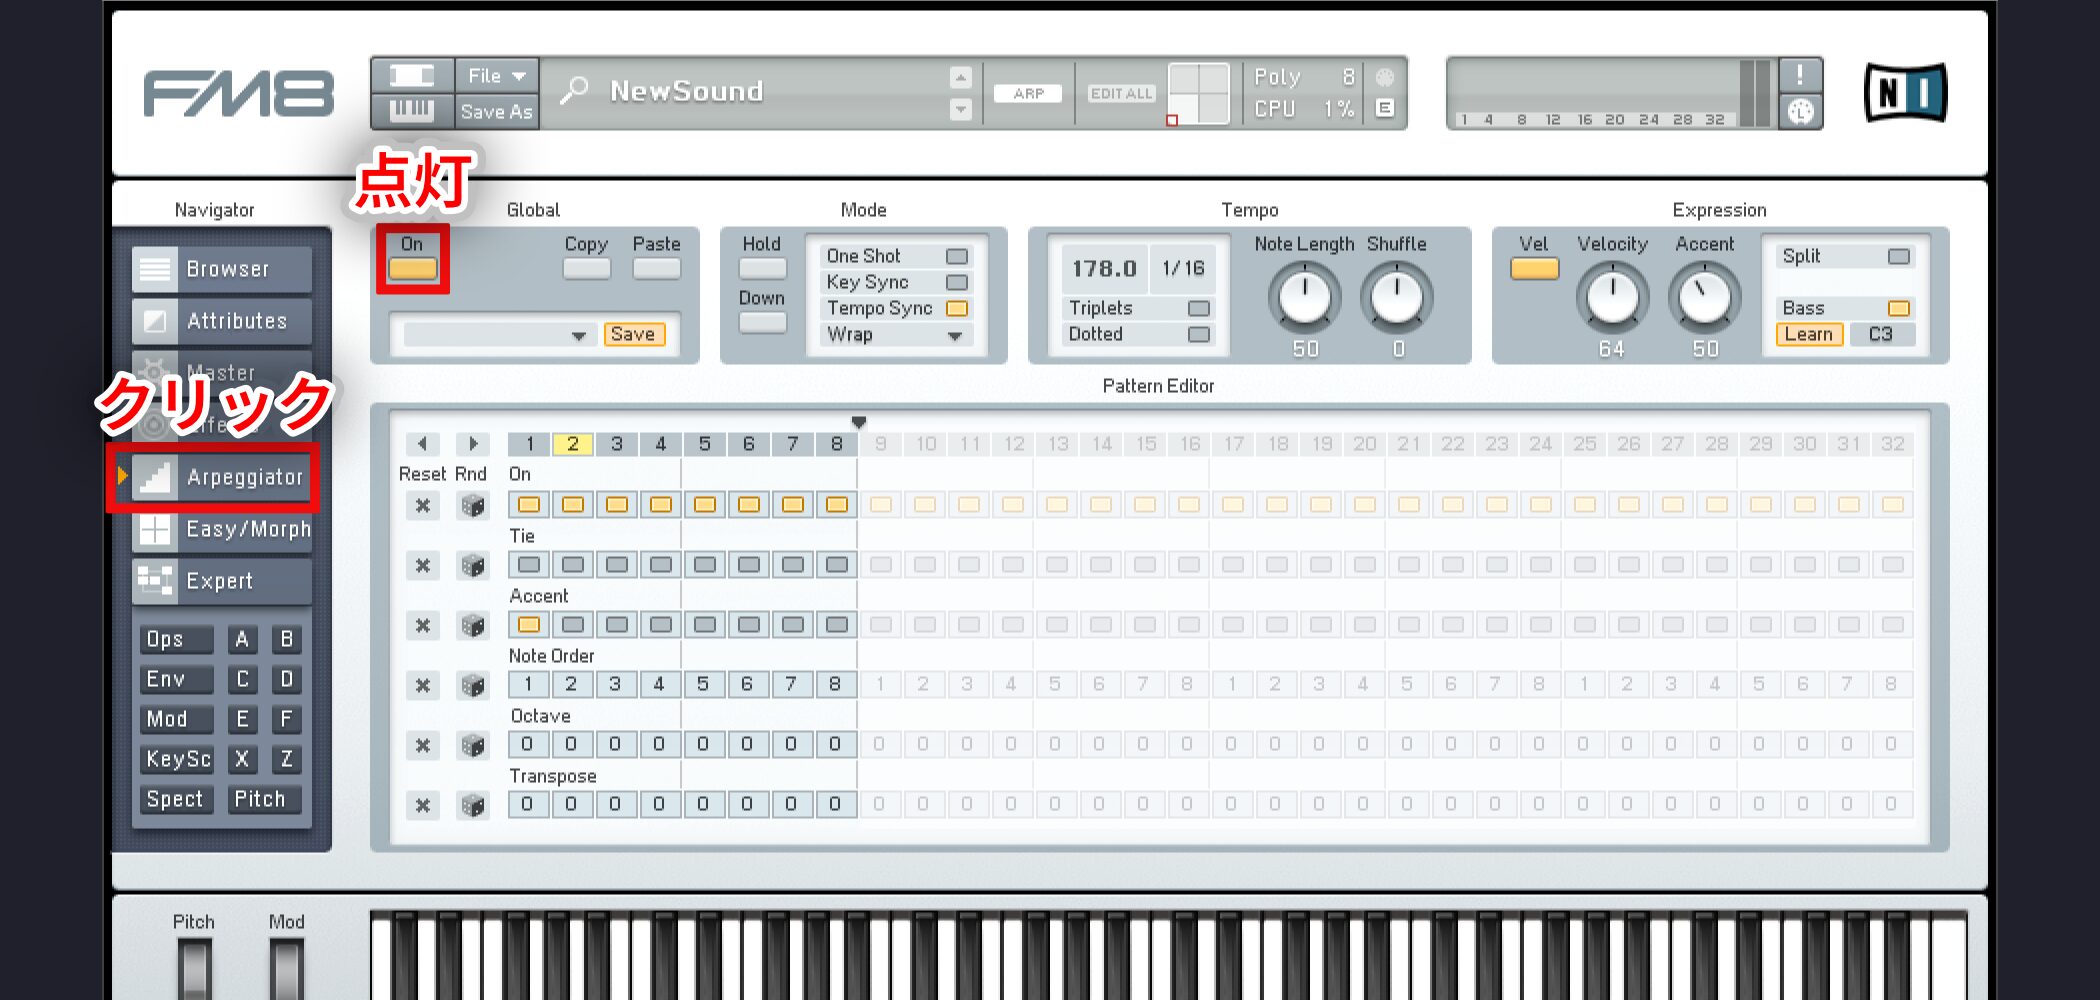Open Operator A page
The width and height of the screenshot is (2100, 1000).
(x=241, y=639)
